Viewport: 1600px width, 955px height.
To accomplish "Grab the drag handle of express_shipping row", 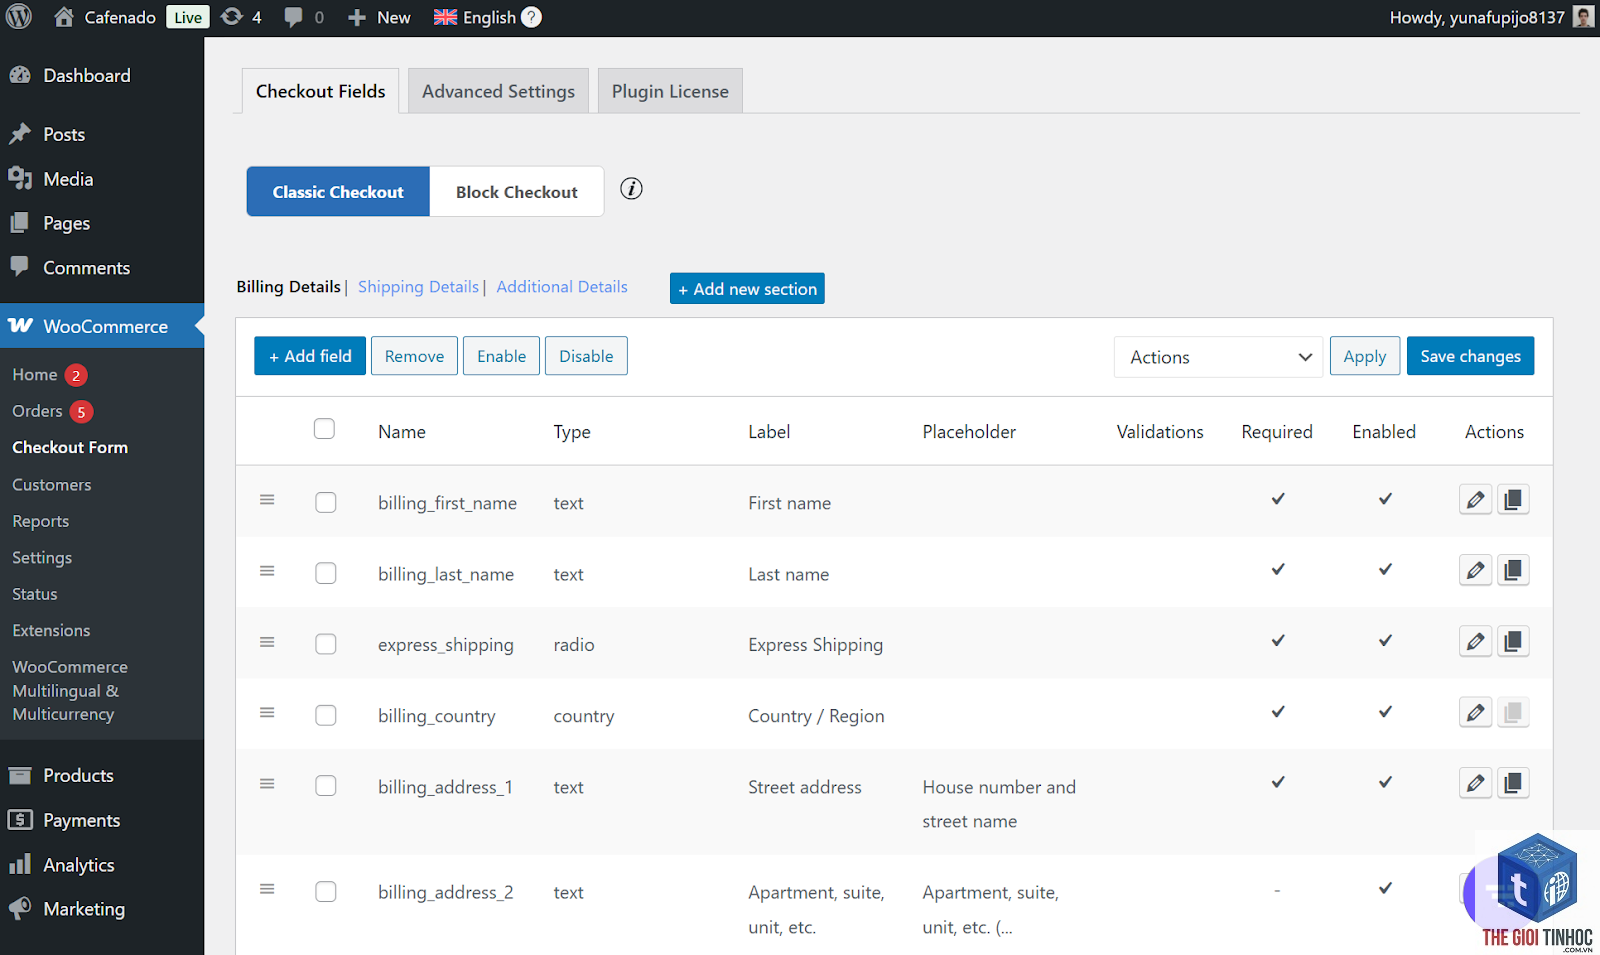I will click(x=267, y=641).
